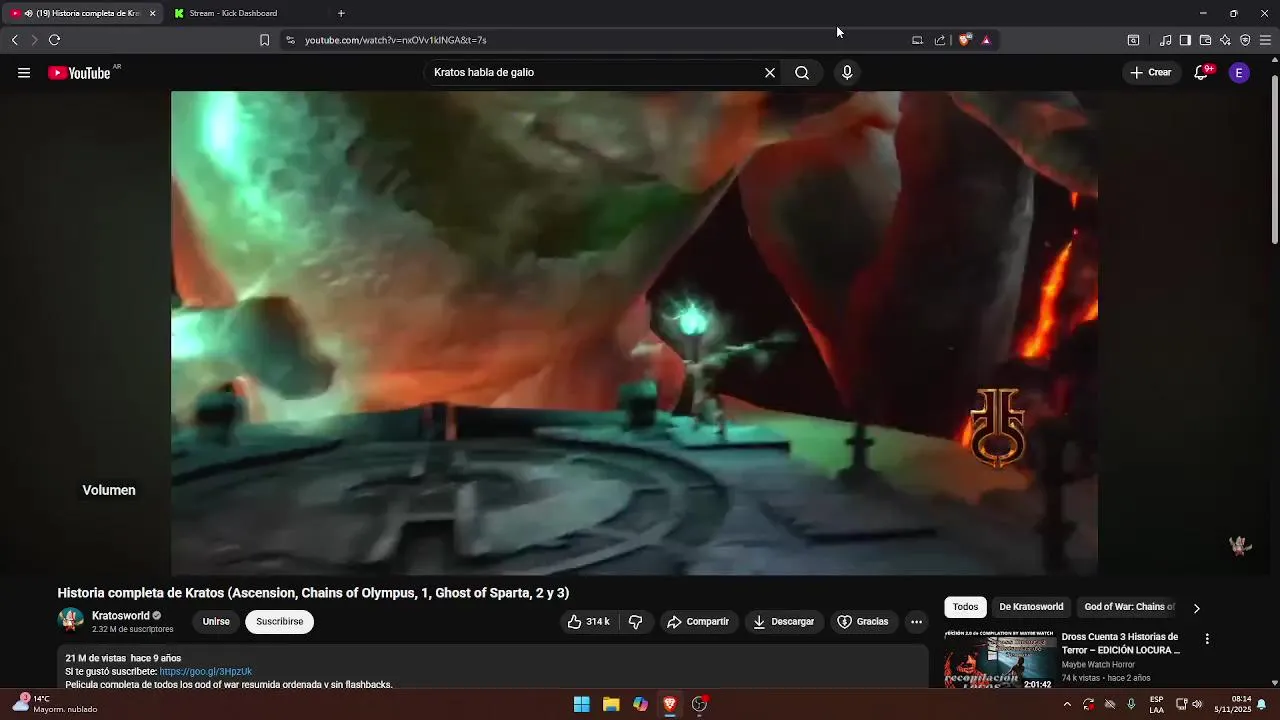Screen dimensions: 1280x720
Task: Open the YouTube hamburger guide menu
Action: point(24,73)
